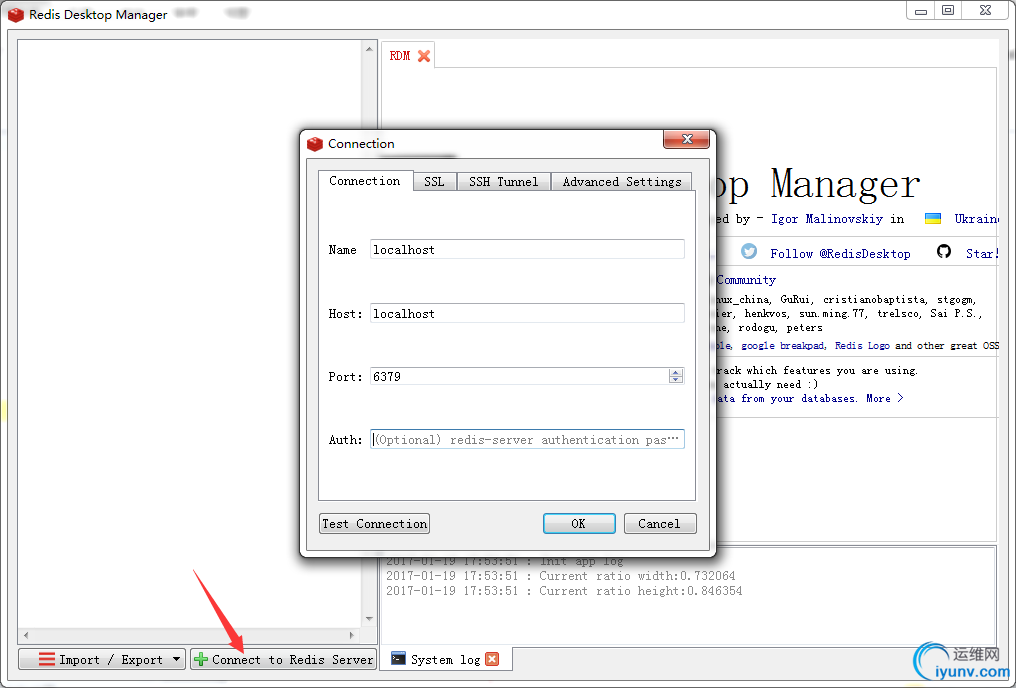Image resolution: width=1016 pixels, height=688 pixels.
Task: Open the Ukraine link
Action: tap(976, 219)
